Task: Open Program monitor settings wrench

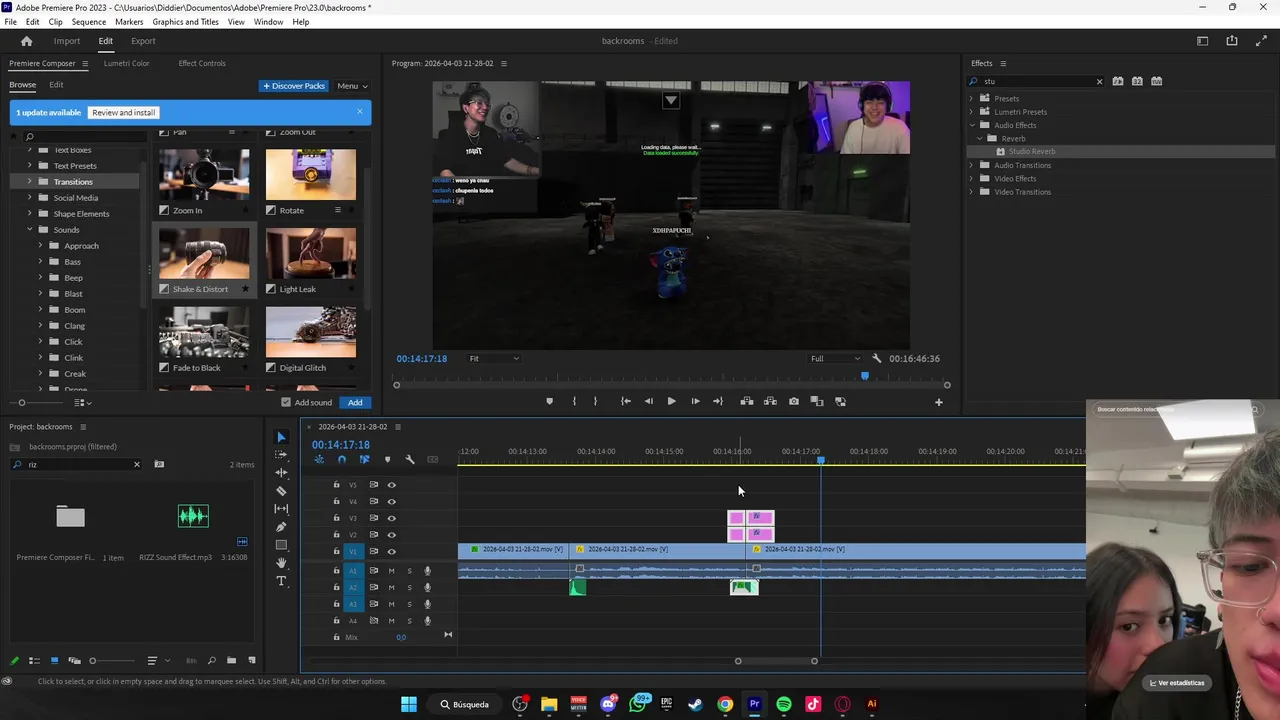Action: tap(877, 358)
